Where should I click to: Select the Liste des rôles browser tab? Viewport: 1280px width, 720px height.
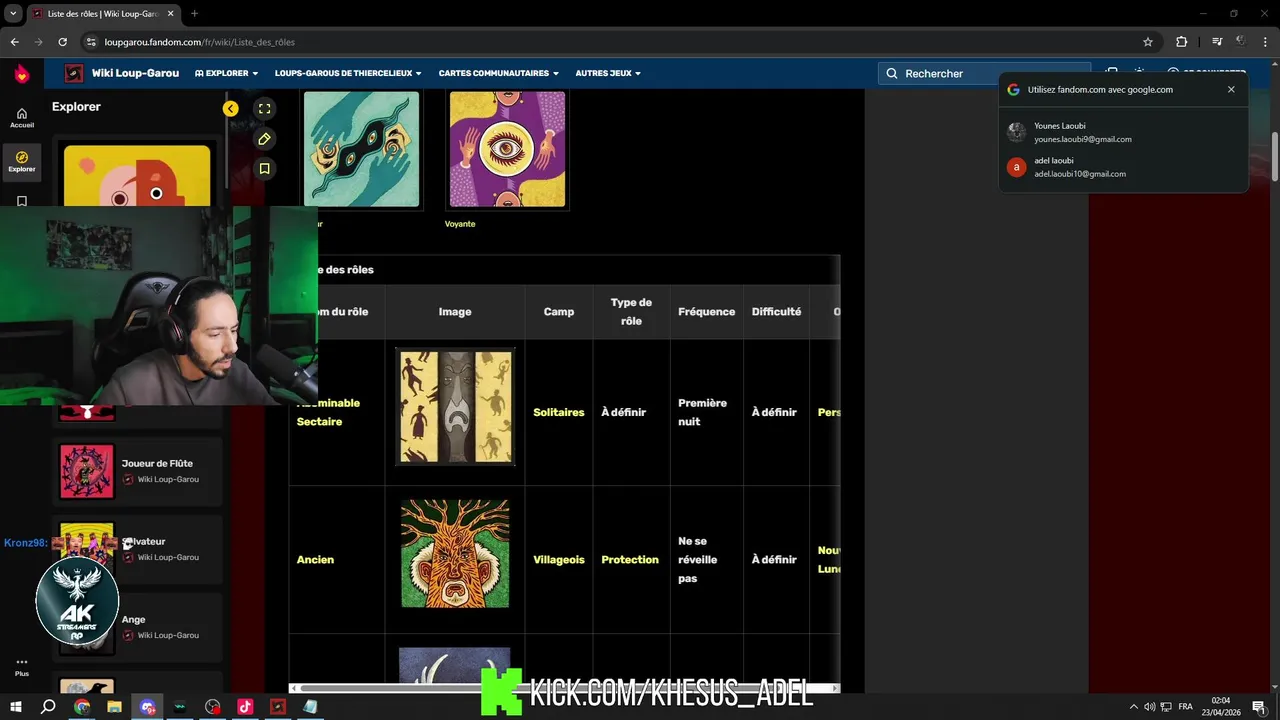click(104, 14)
